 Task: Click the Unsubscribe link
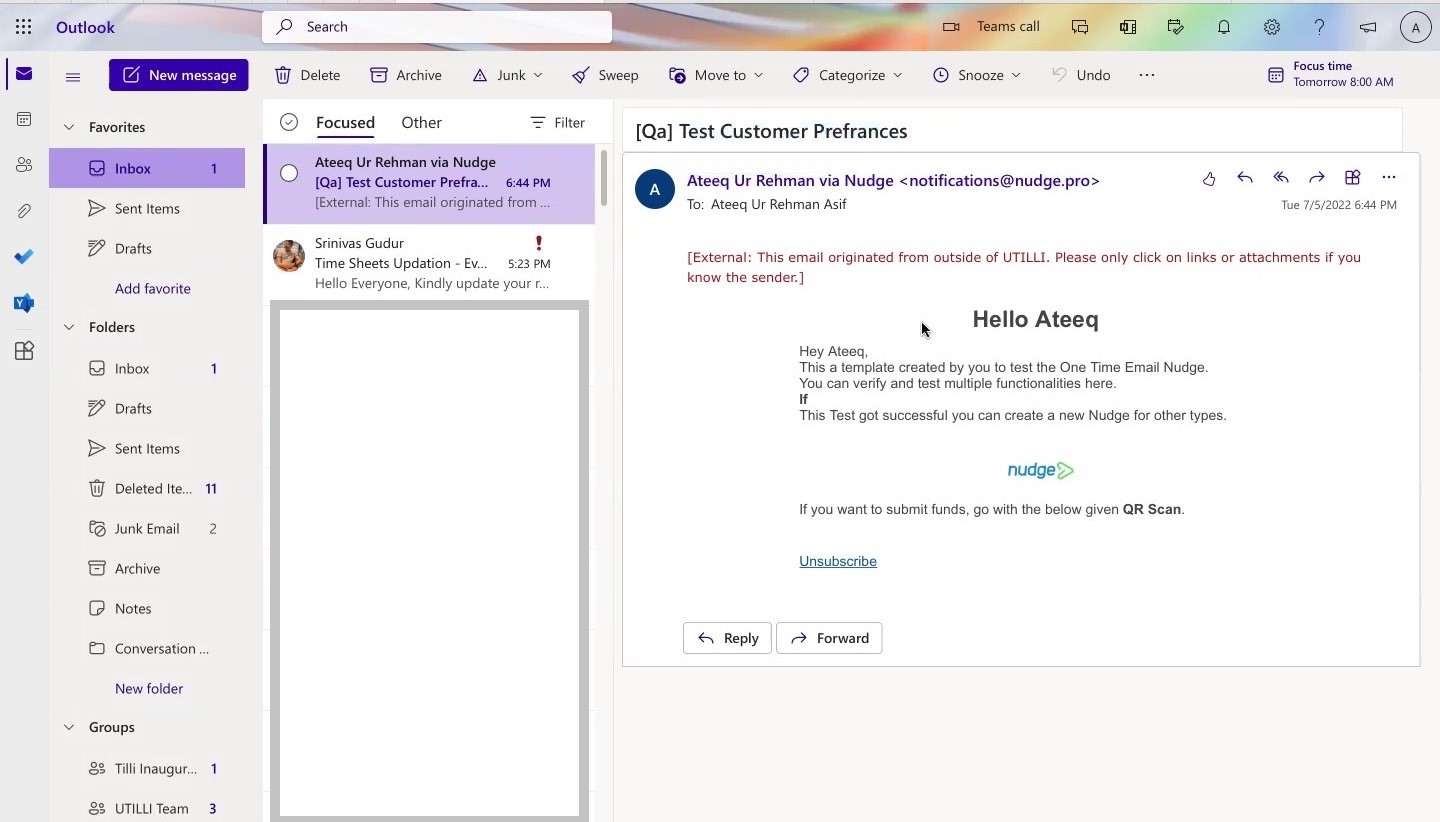838,561
